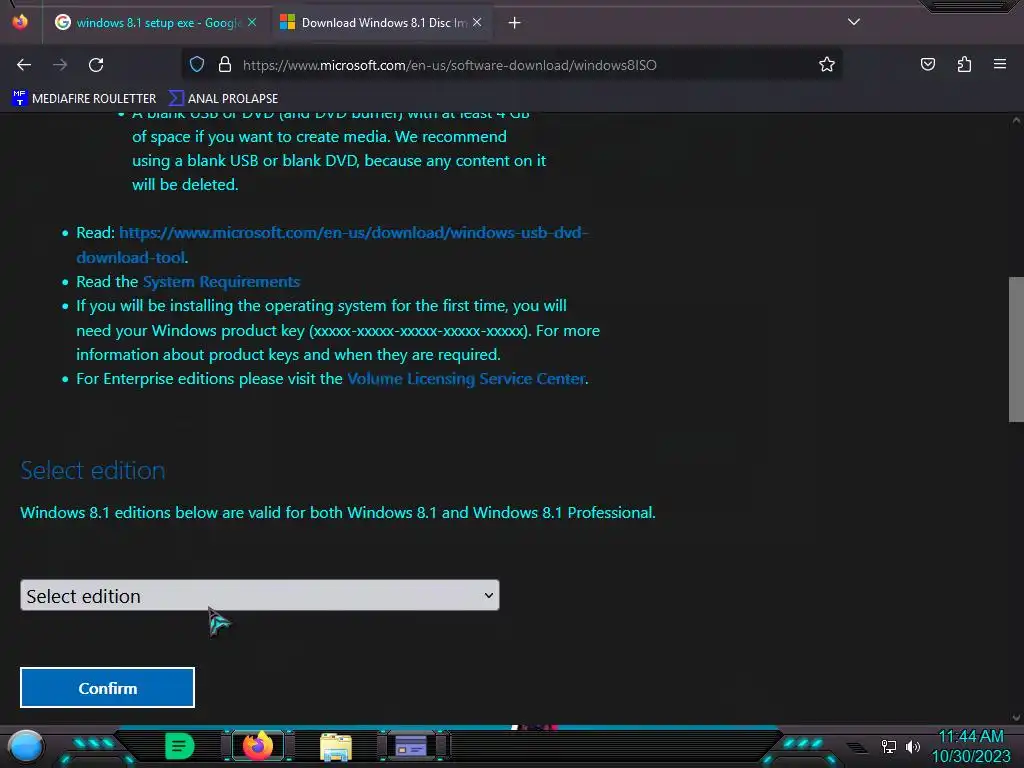The image size is (1024, 768).
Task: Go back to the previous page
Action: 24,65
